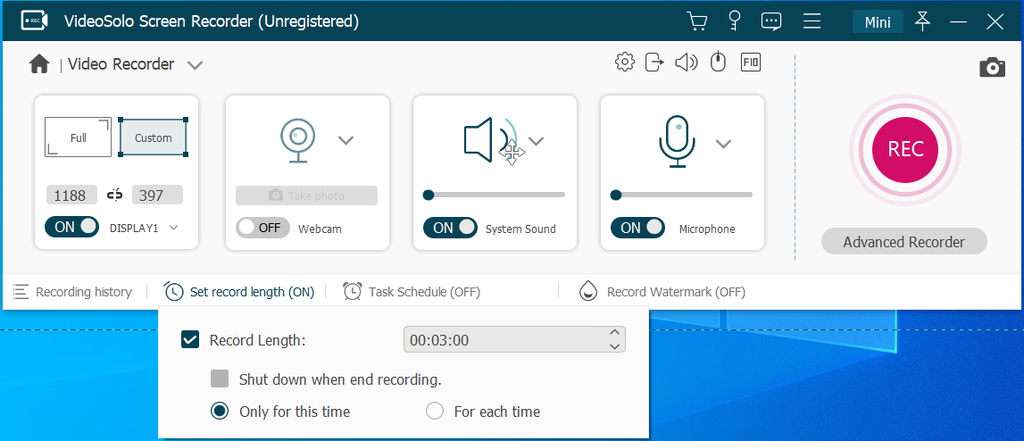Open Task Schedule (OFF)
The height and width of the screenshot is (441, 1024).
(424, 292)
